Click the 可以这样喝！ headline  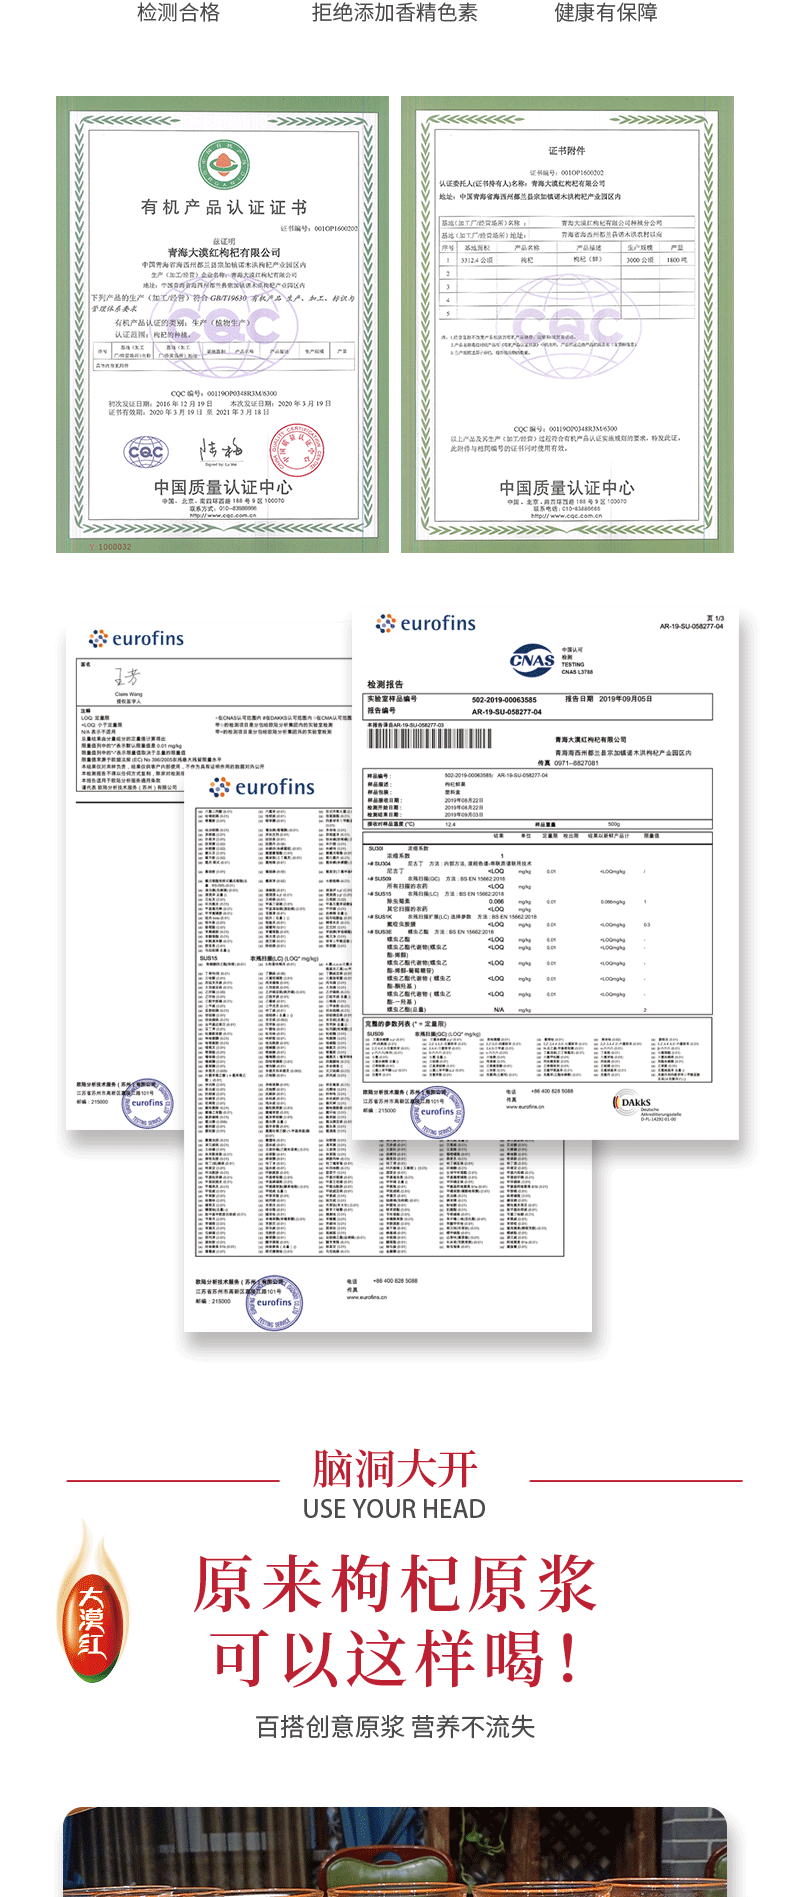[x=395, y=1658]
